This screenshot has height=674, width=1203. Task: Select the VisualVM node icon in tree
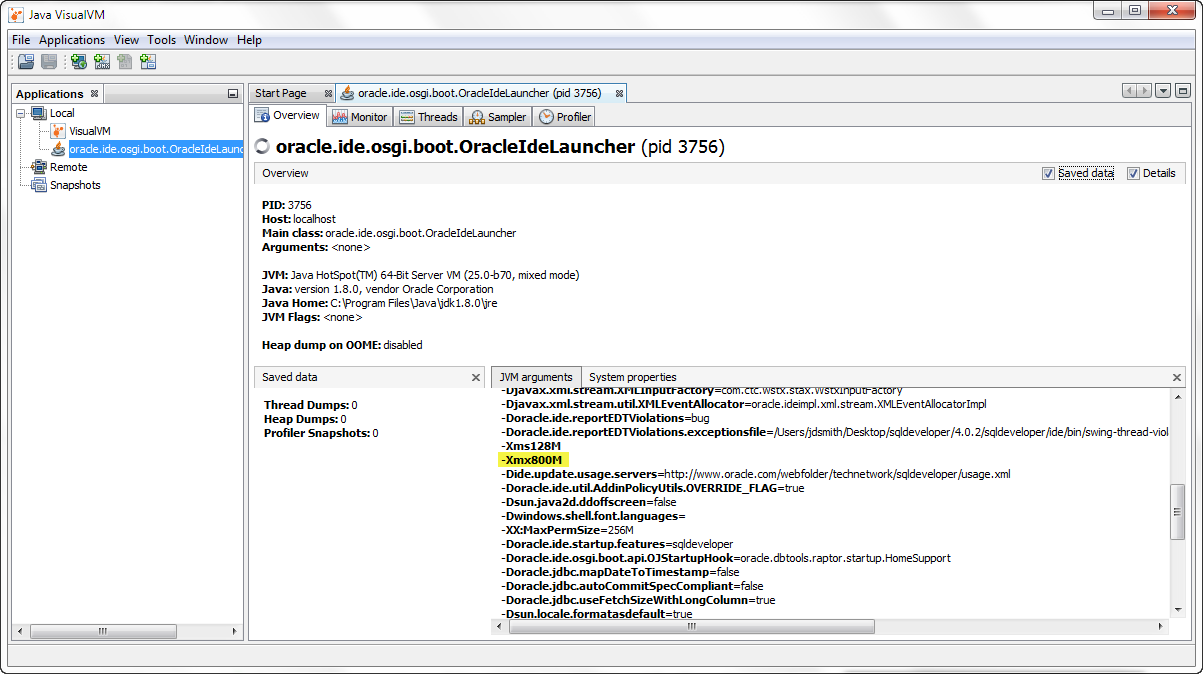[x=58, y=131]
